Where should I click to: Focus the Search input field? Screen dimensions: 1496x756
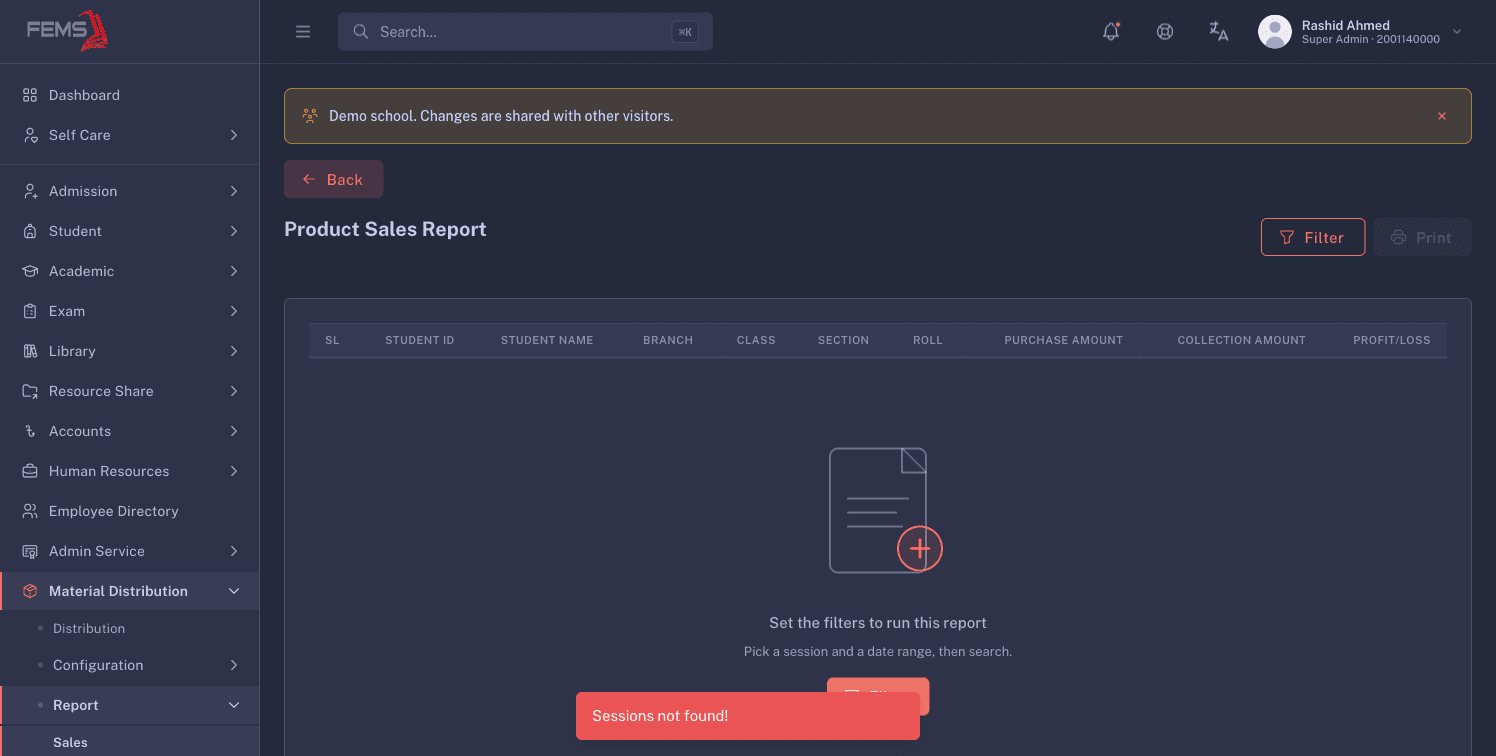tap(525, 32)
